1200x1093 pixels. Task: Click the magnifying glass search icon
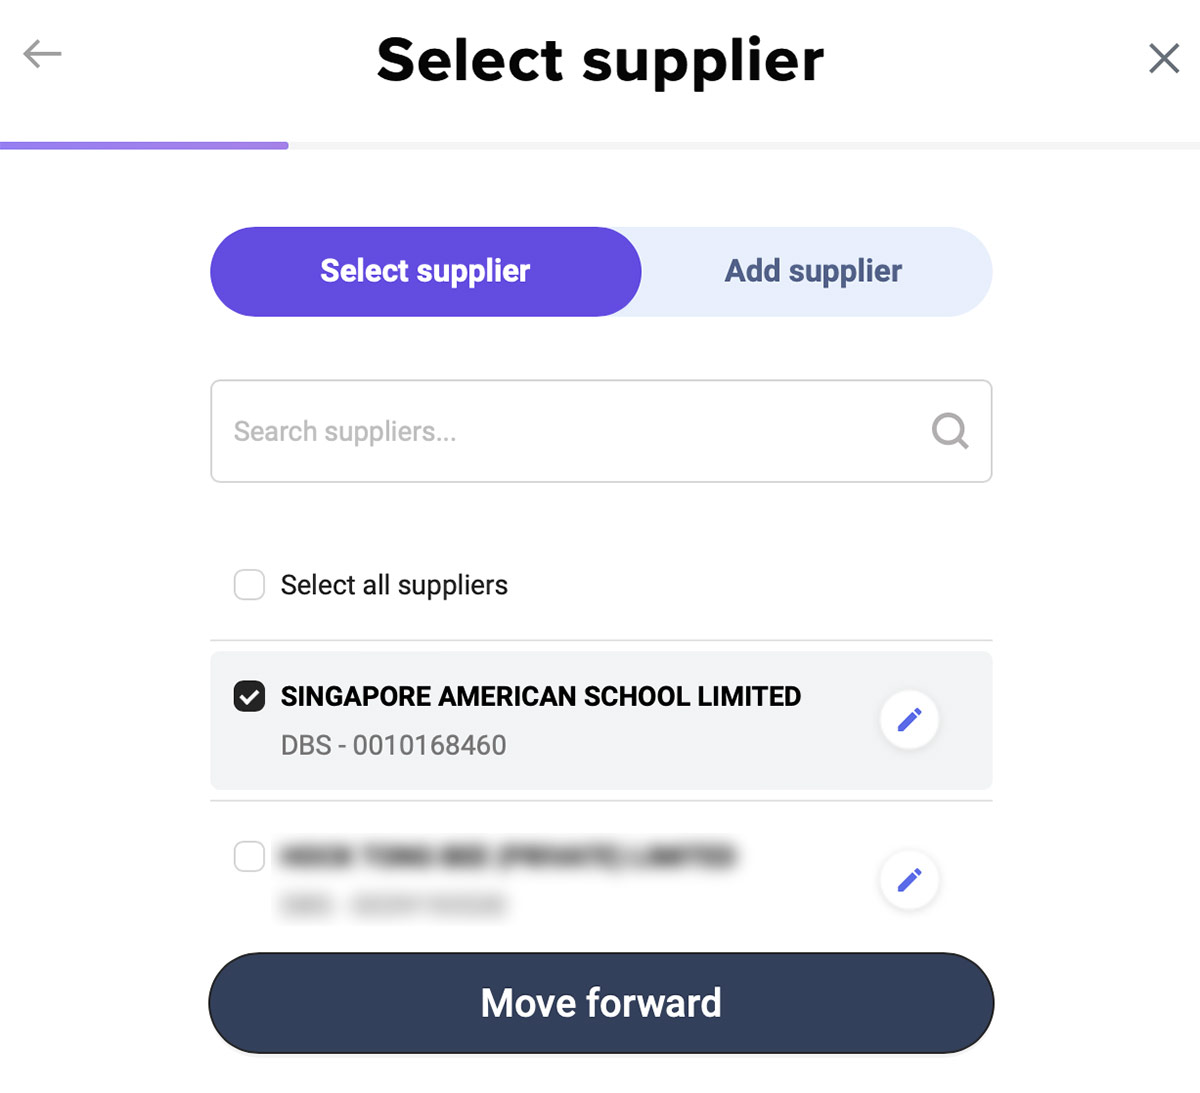point(949,431)
